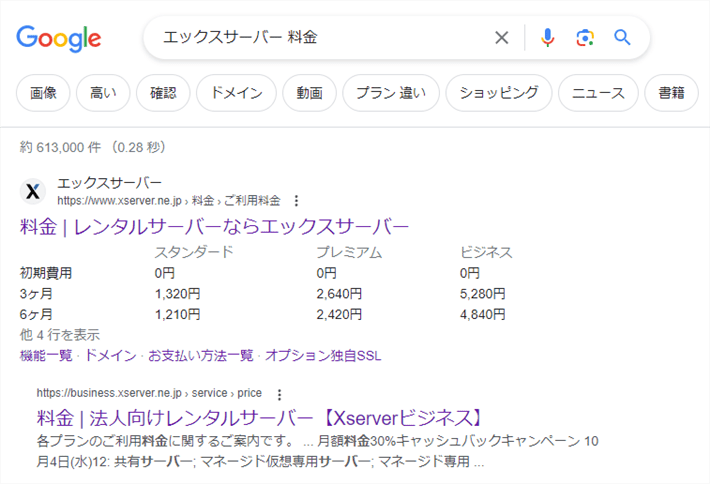Open Google Lens image search icon
Viewport: 710px width, 484px height.
point(585,38)
